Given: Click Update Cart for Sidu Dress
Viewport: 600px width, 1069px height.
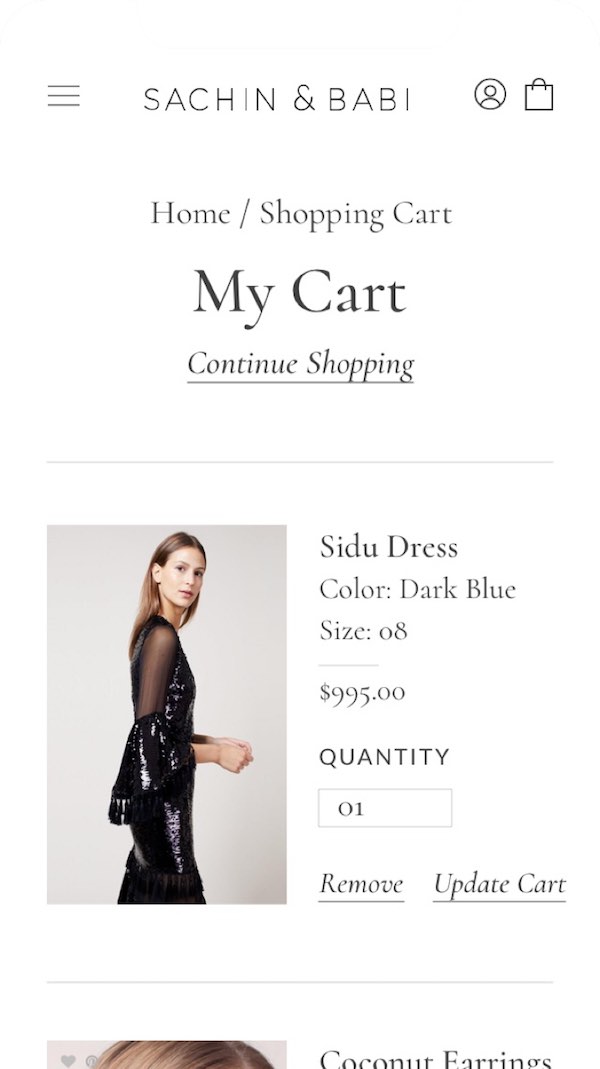Looking at the screenshot, I should pyautogui.click(x=499, y=884).
